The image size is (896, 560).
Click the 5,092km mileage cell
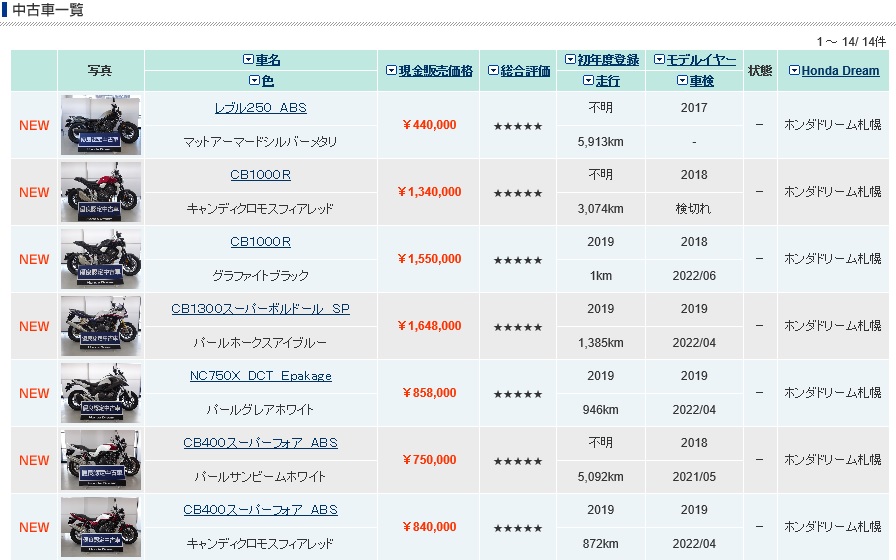coord(601,477)
